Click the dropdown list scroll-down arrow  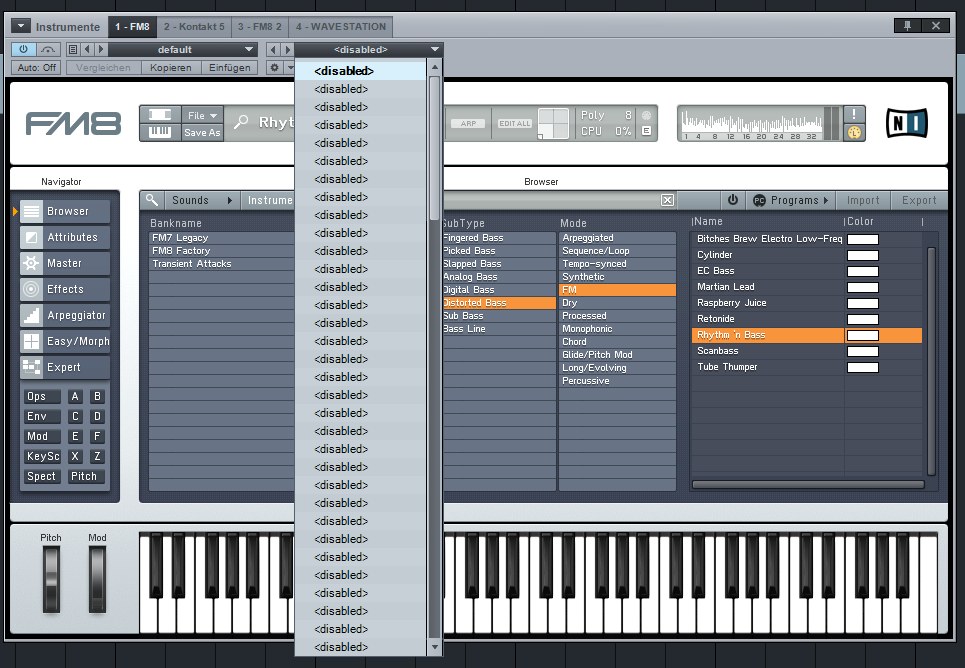(434, 647)
